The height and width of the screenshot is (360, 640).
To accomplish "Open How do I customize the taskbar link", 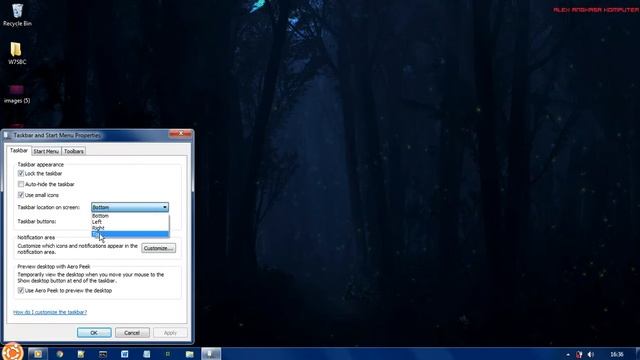I will pyautogui.click(x=50, y=312).
